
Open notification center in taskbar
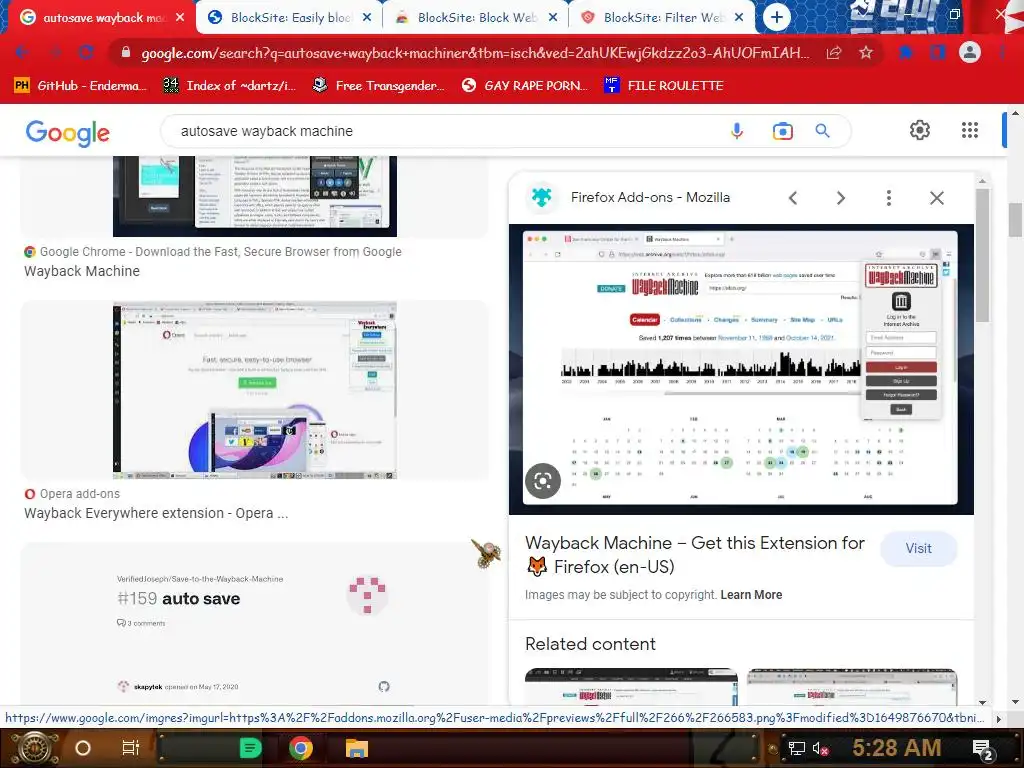[982, 749]
